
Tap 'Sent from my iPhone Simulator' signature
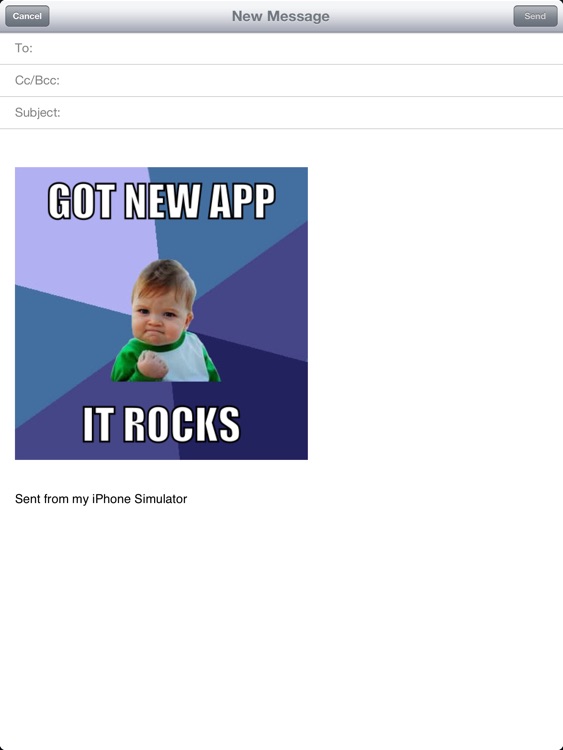click(x=101, y=499)
